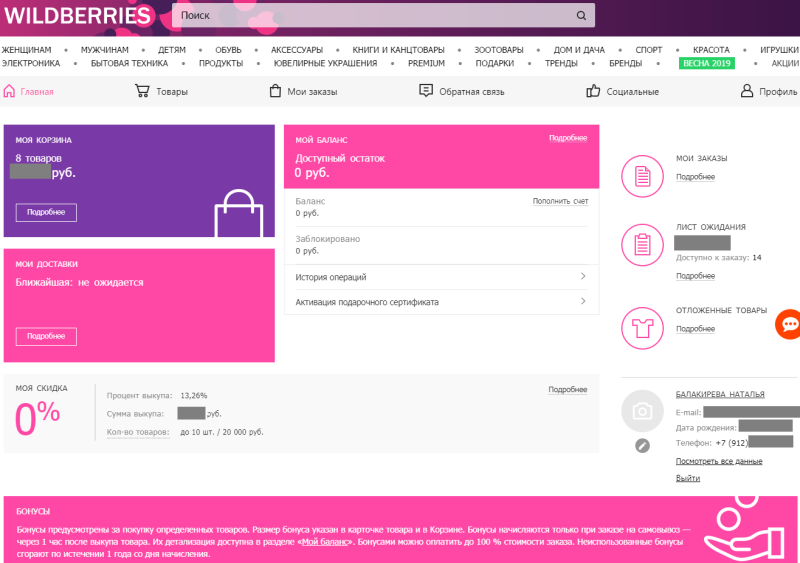Open the Электроника category
The image size is (800, 563).
pos(31,63)
